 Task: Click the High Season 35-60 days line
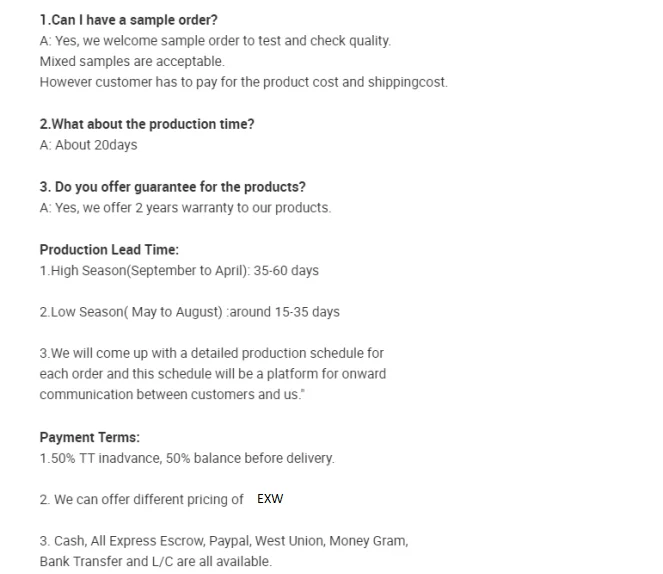pos(179,270)
